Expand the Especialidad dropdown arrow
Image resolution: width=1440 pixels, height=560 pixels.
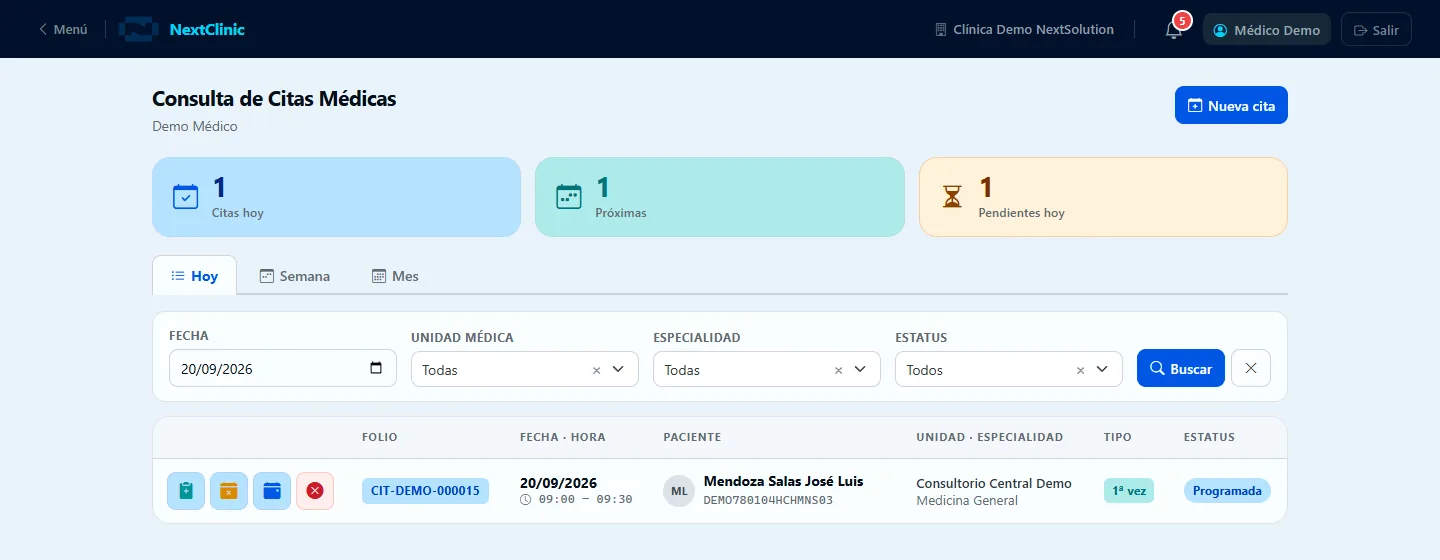(860, 369)
